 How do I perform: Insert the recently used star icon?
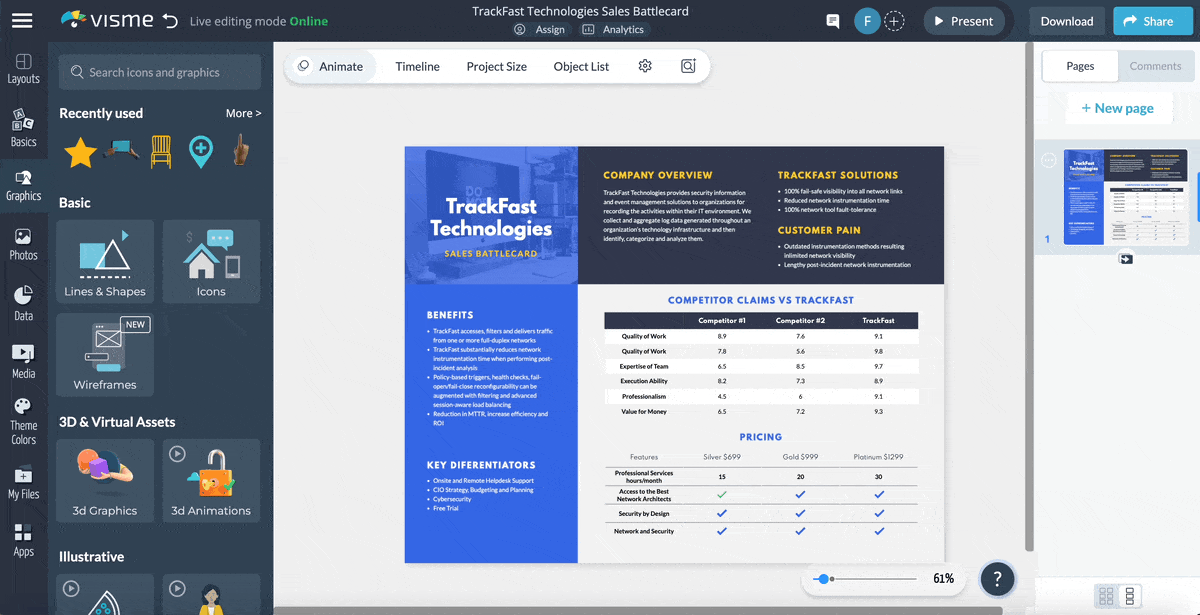(80, 152)
